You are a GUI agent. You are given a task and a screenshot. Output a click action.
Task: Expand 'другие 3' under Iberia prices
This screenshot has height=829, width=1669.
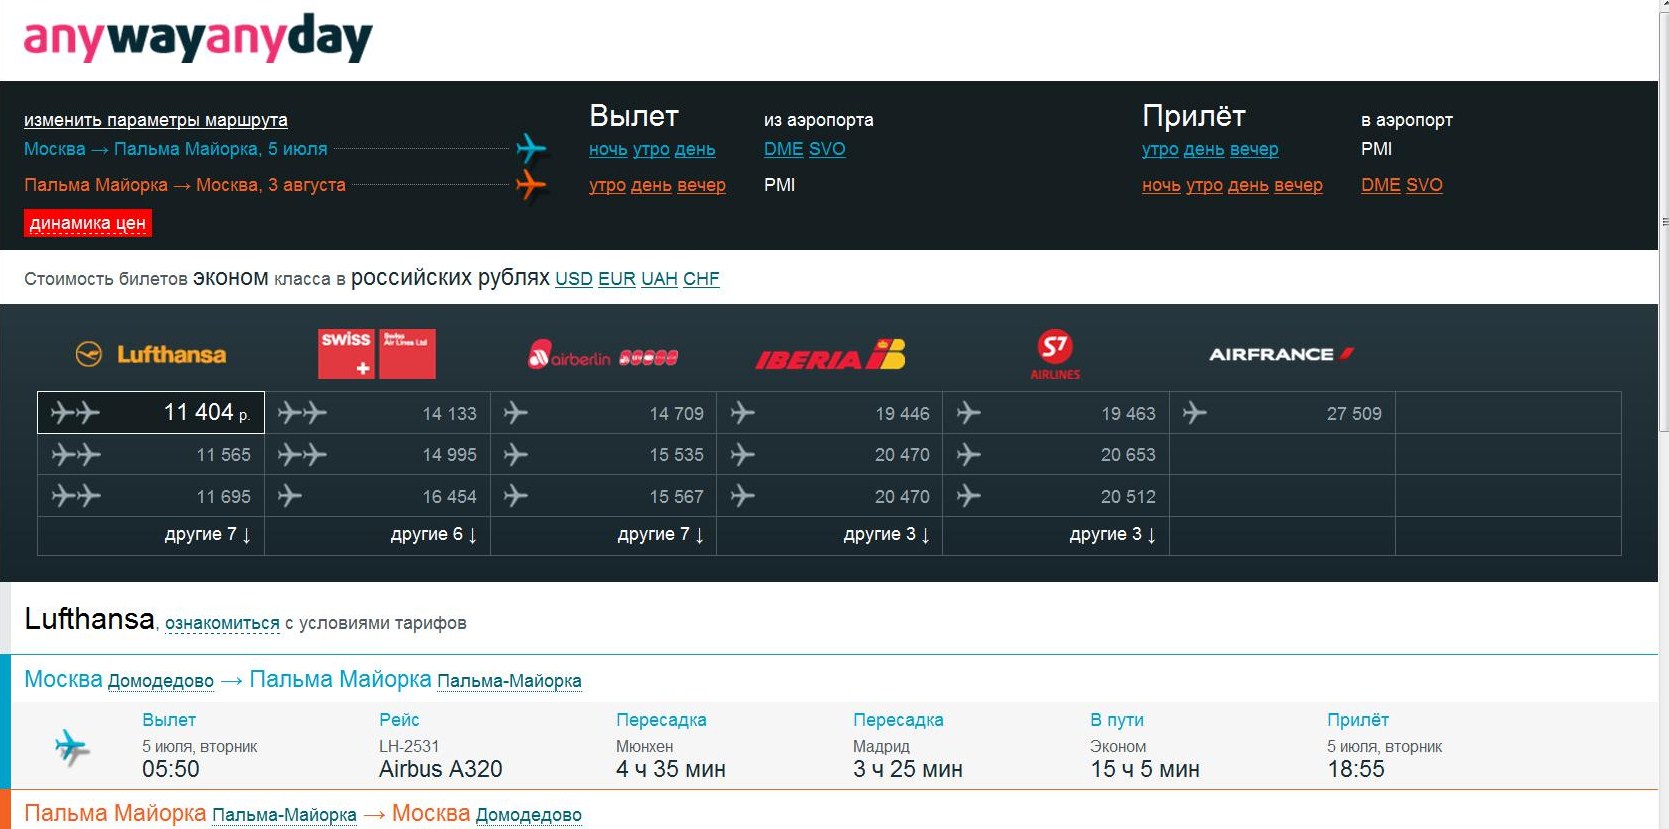(886, 535)
